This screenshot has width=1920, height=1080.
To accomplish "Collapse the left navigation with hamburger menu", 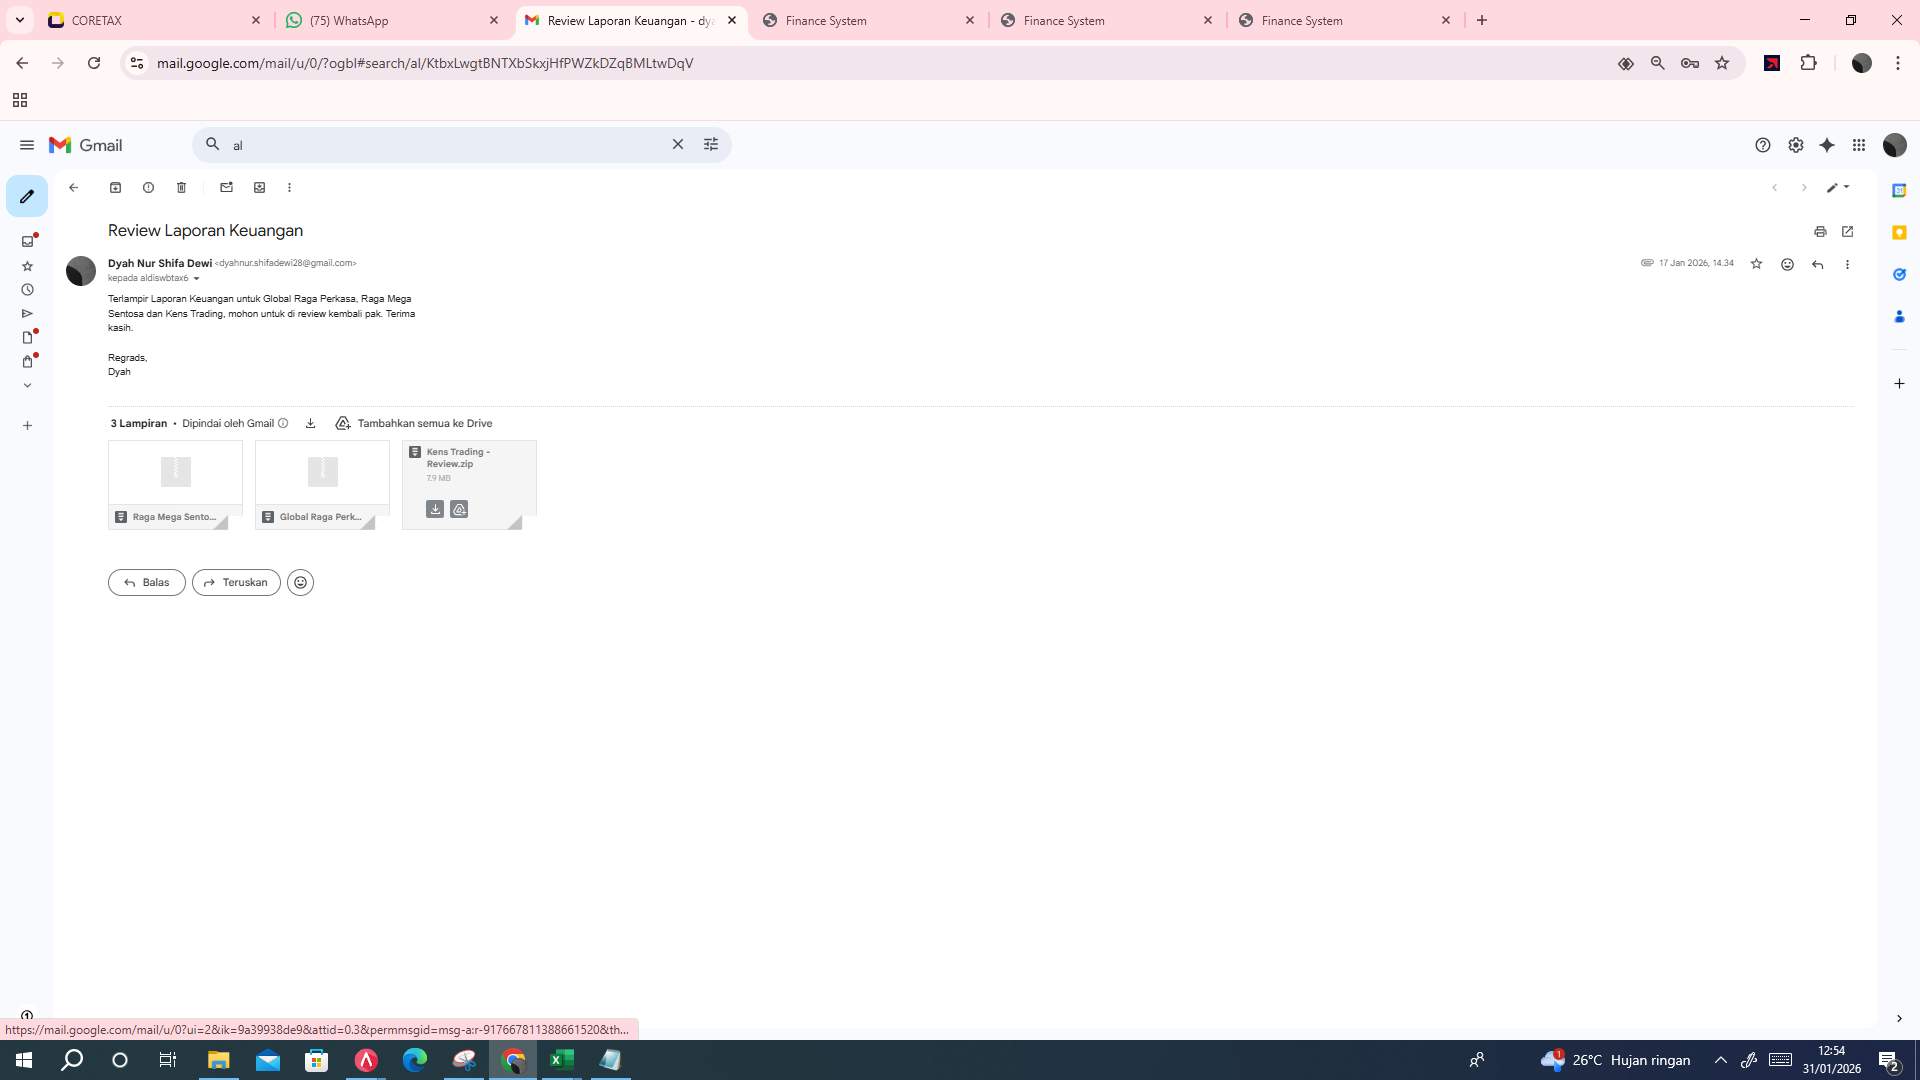I will (x=27, y=145).
